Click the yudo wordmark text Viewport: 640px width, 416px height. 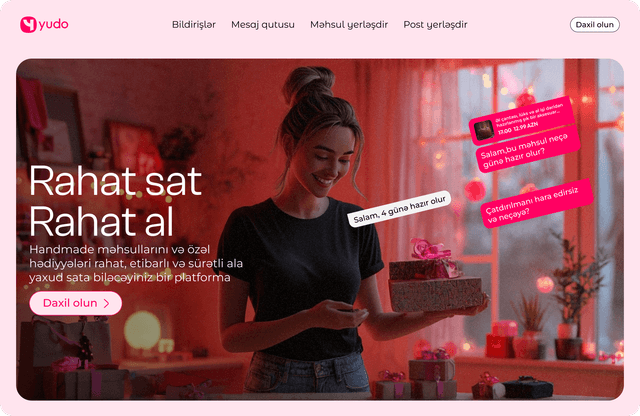pos(53,24)
